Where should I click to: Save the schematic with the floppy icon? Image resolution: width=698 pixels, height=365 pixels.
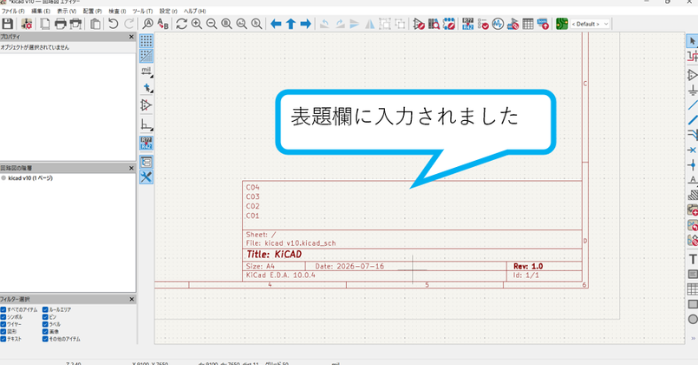click(8, 24)
